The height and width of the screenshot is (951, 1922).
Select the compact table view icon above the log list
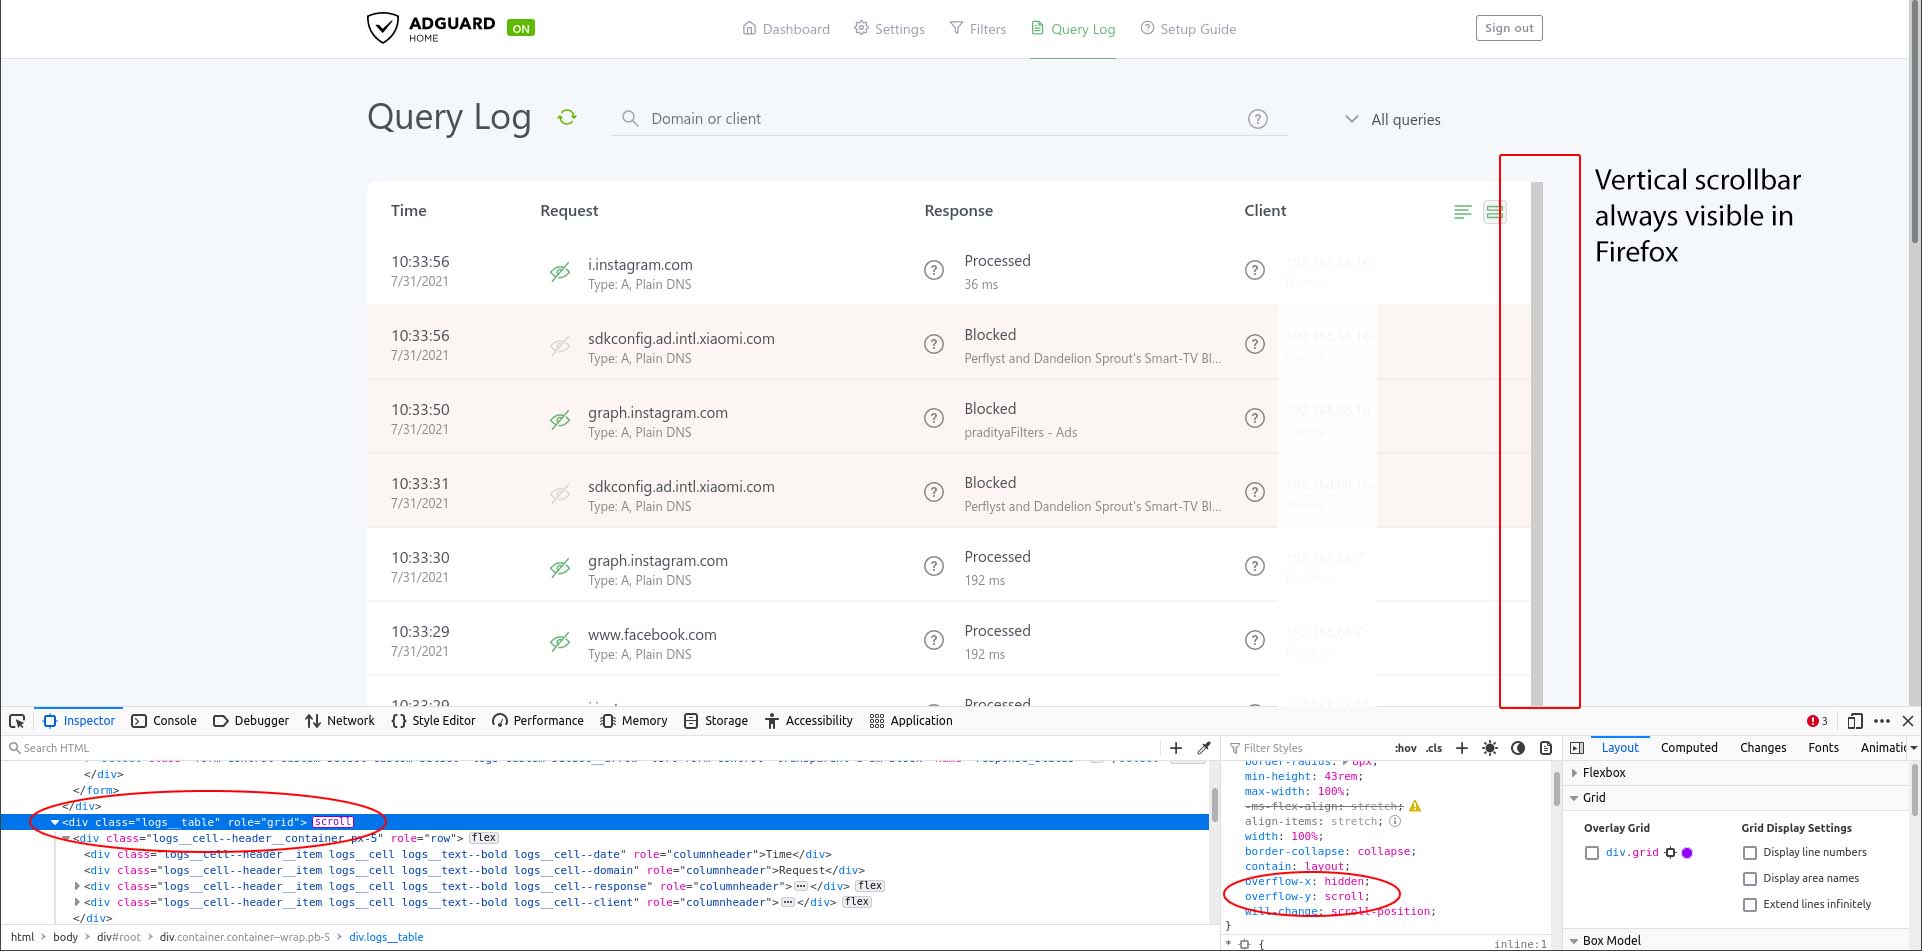pyautogui.click(x=1494, y=211)
